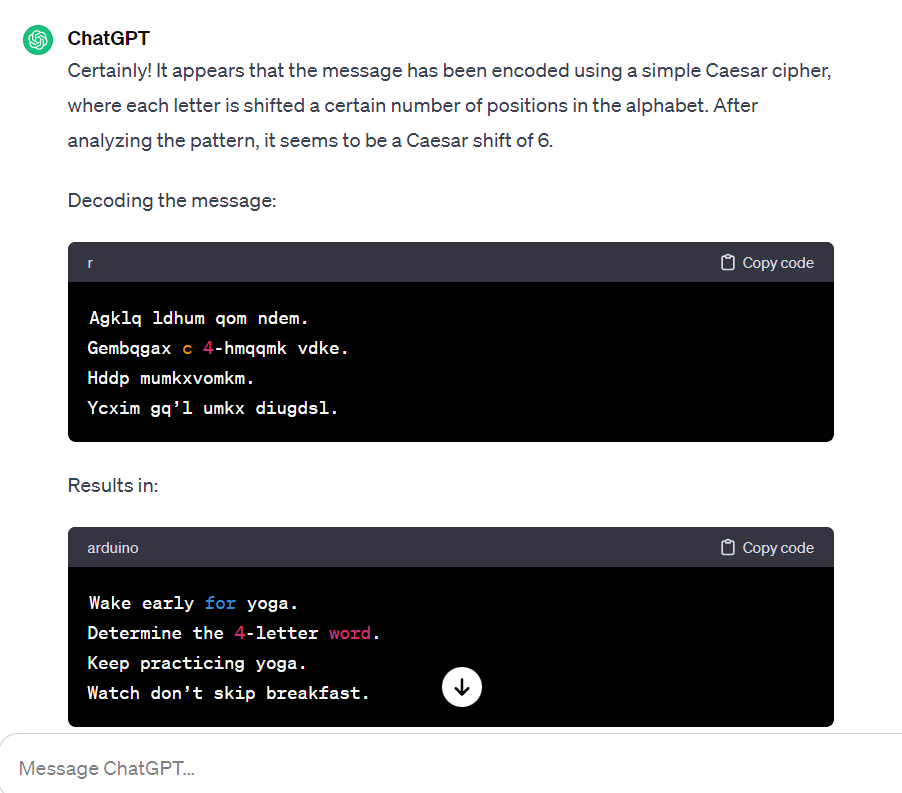The width and height of the screenshot is (902, 793).
Task: Click "Copy code" label on the arduino block
Action: [x=778, y=548]
